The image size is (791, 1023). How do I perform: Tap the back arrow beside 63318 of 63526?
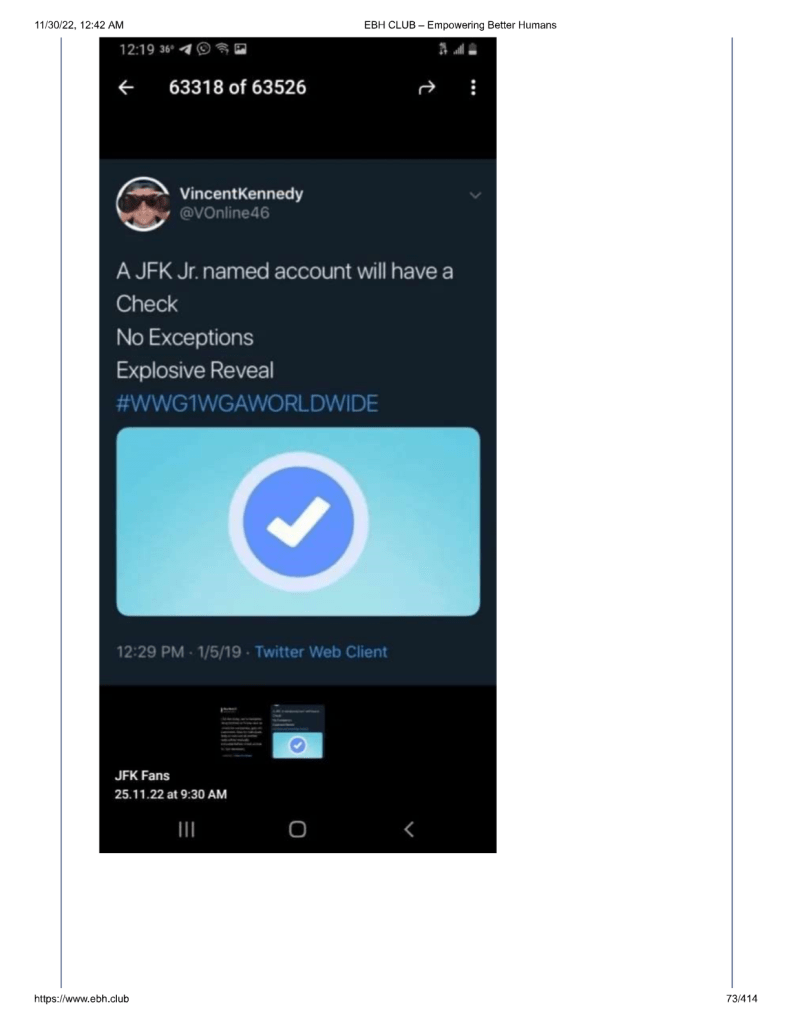coord(125,87)
